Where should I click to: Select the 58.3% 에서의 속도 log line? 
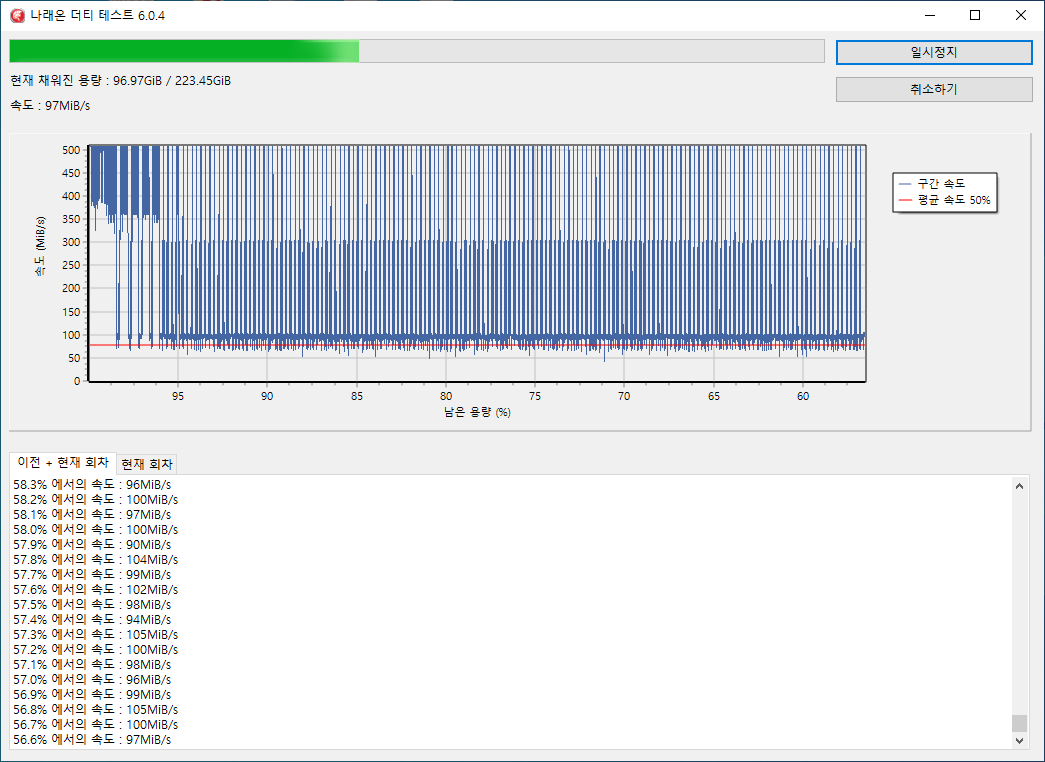point(92,485)
